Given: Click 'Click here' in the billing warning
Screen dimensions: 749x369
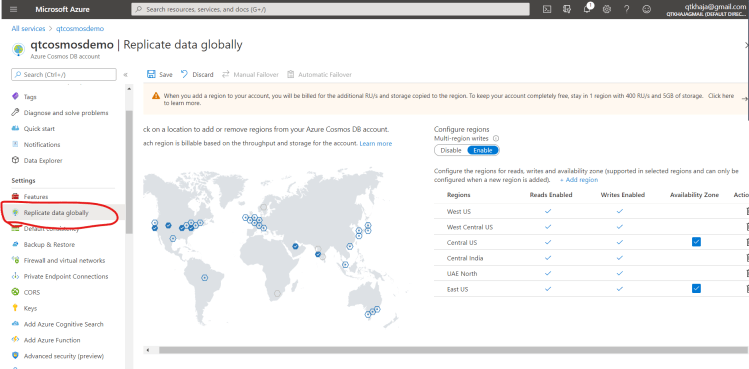Looking at the screenshot, I should pos(721,96).
